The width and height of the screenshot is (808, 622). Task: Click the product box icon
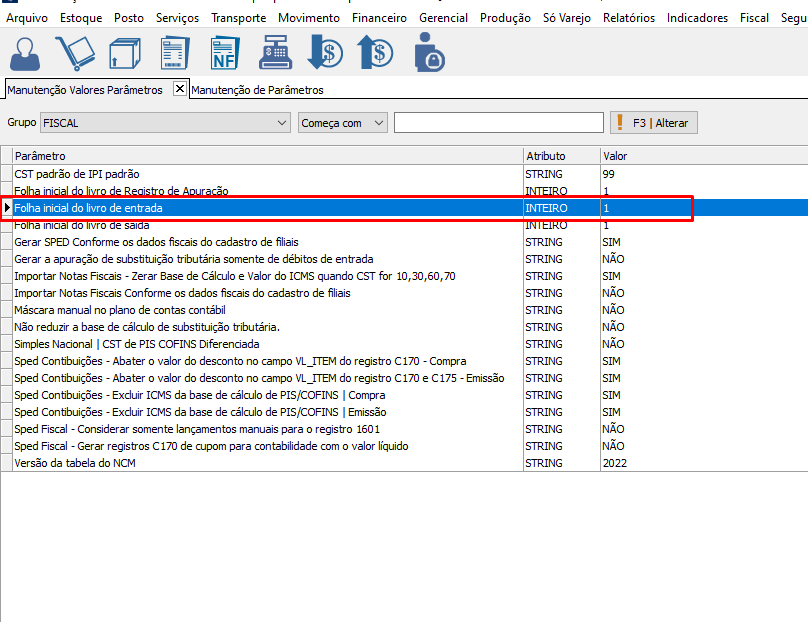125,53
